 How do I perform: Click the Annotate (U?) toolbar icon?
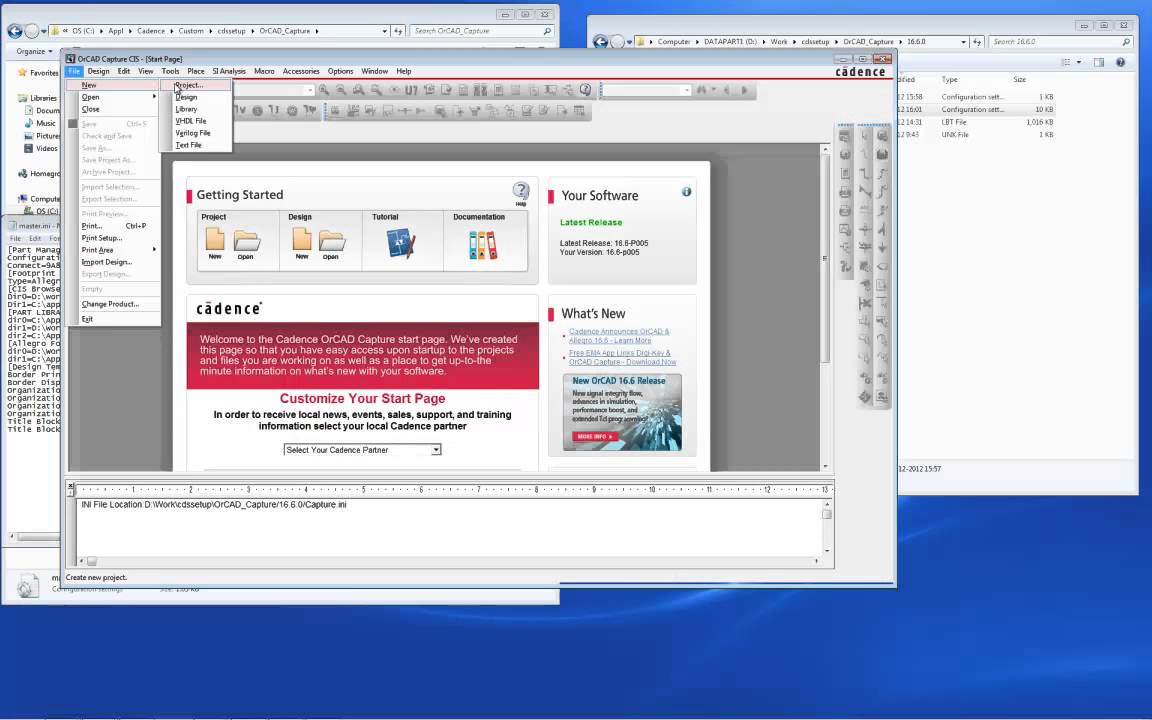tap(411, 90)
